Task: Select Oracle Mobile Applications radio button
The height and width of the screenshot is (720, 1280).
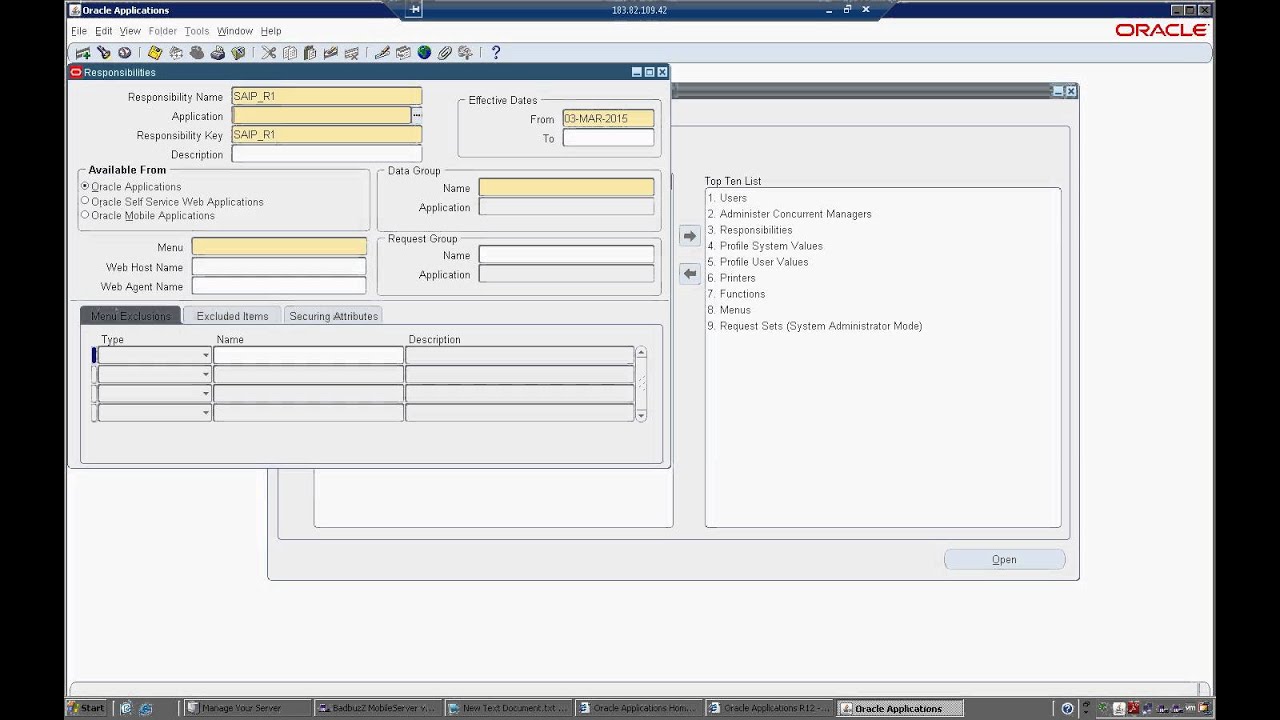Action: coord(85,215)
